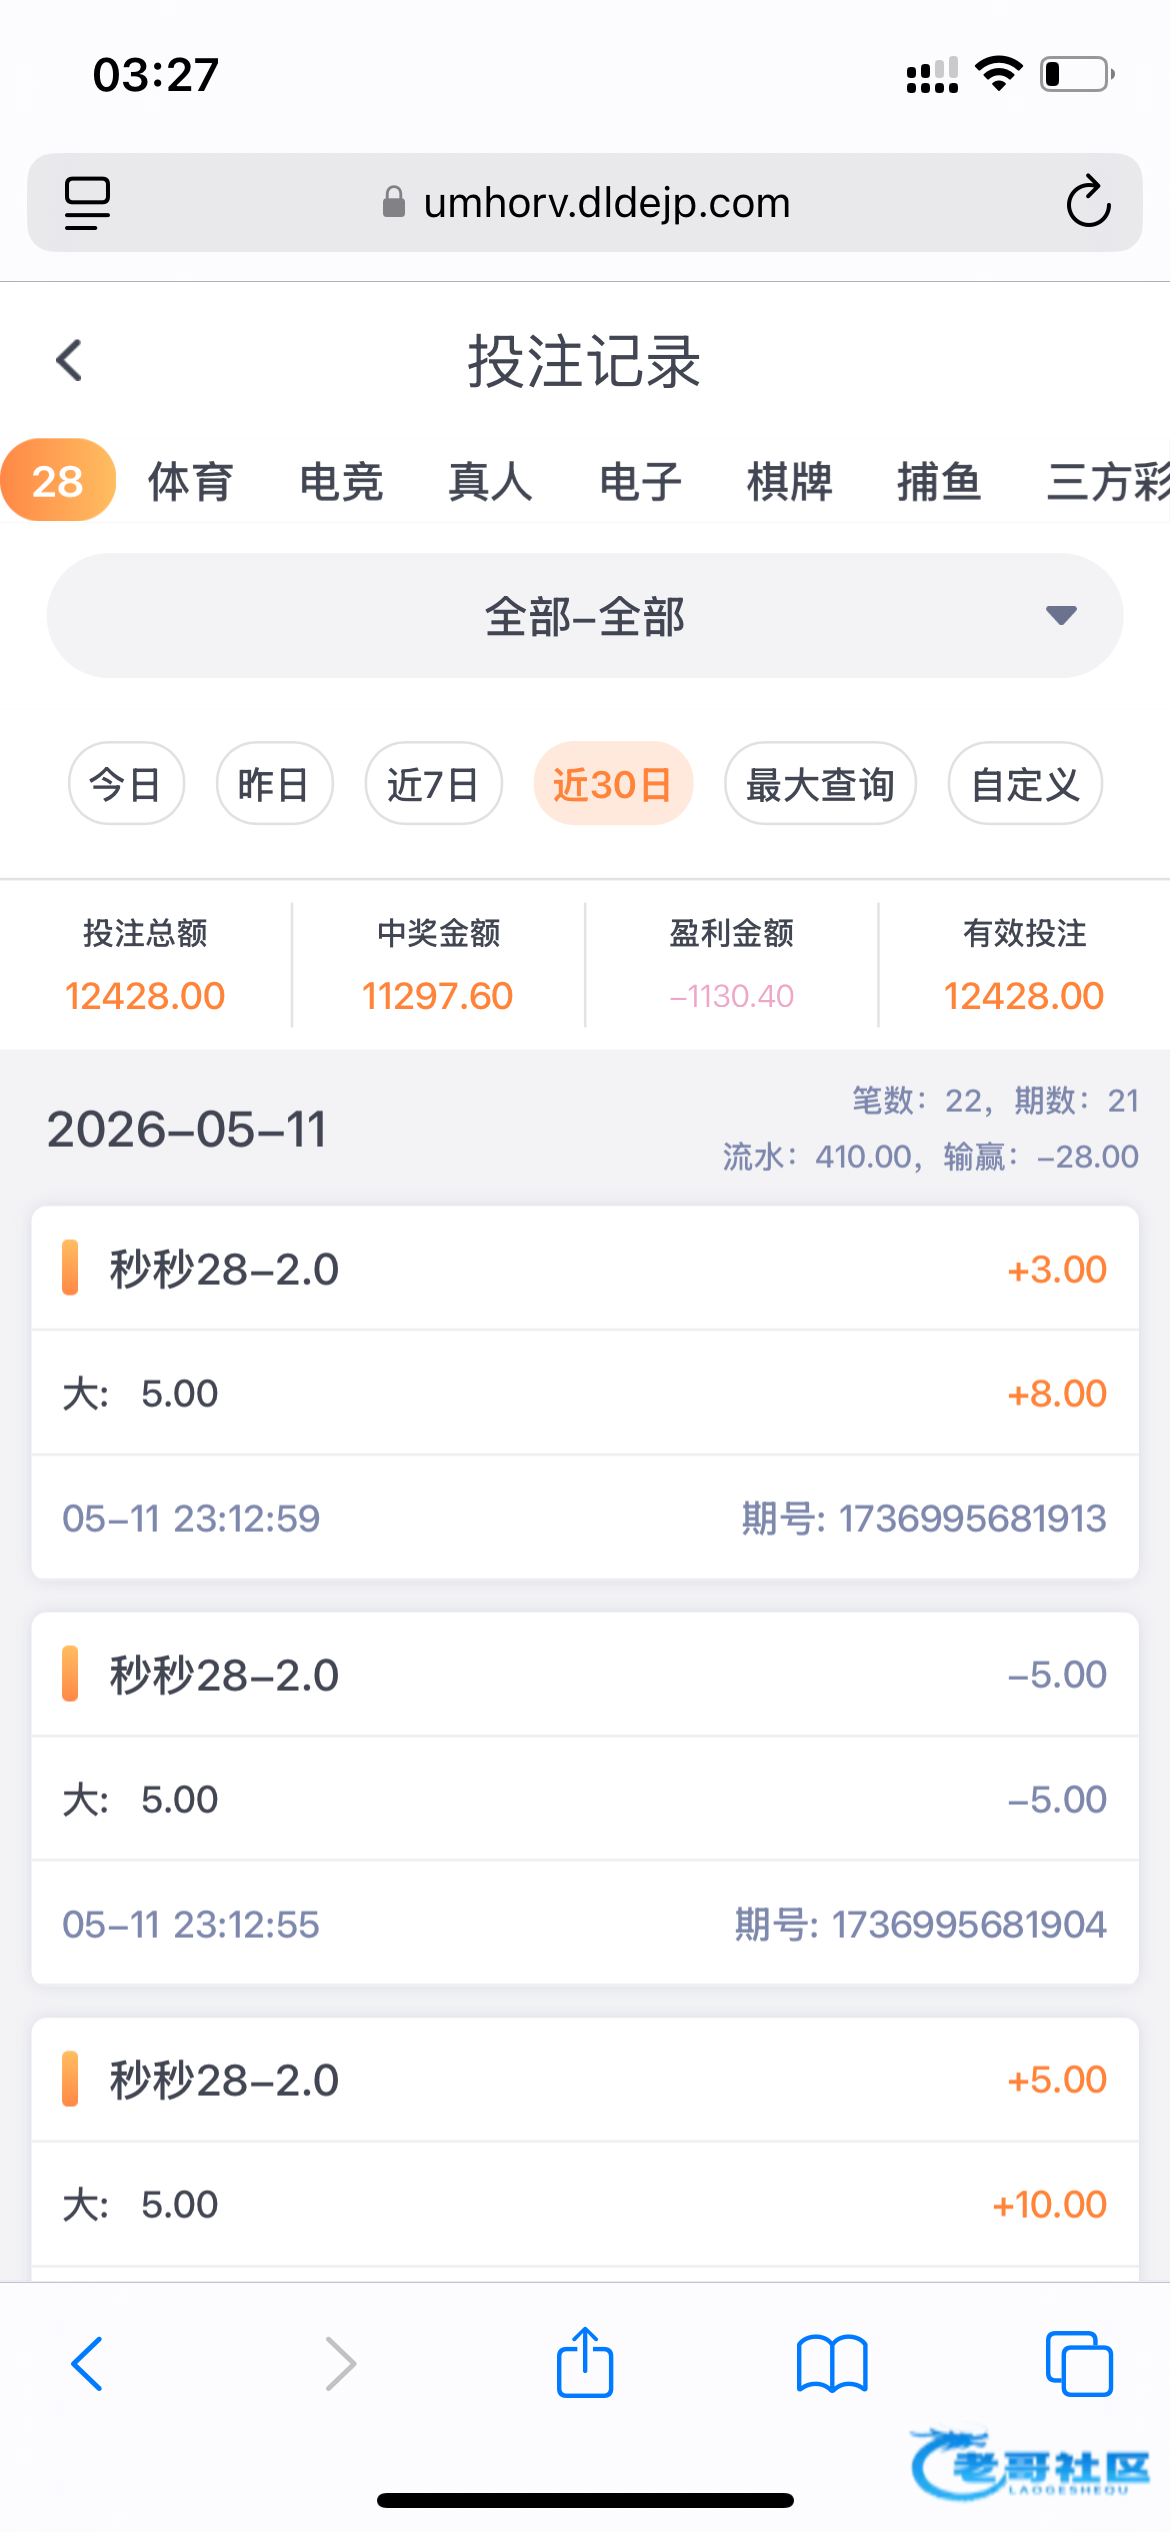Select the 昨日 date filter

coord(274,784)
